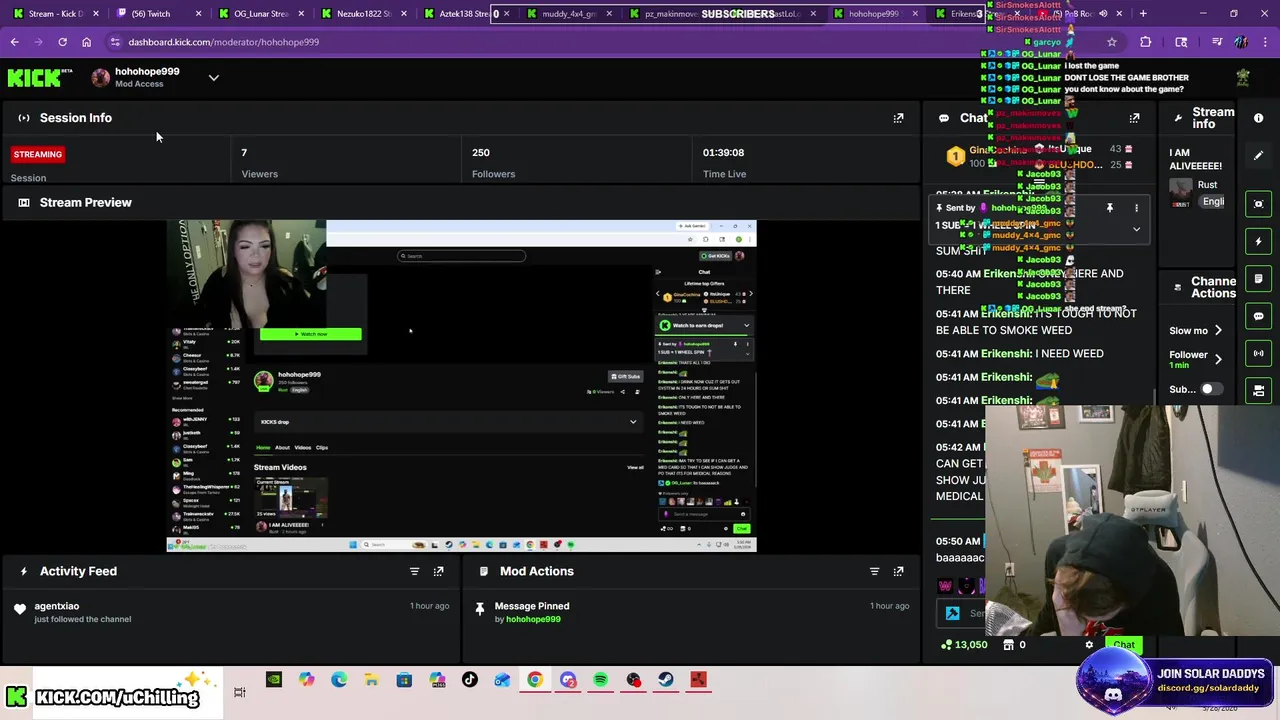Click the English language tag
The image size is (1280, 720).
[1213, 202]
